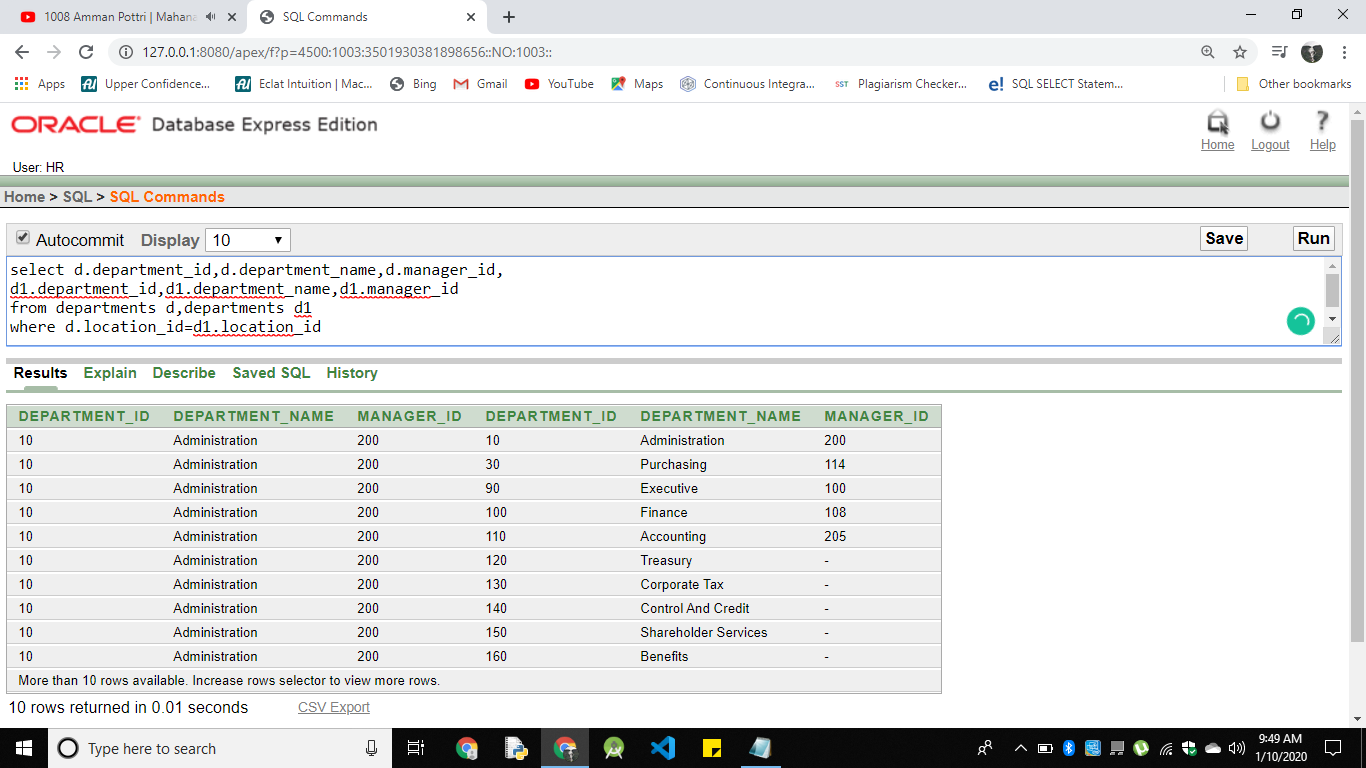Click the Control And Credit cell
1366x768 pixels.
coord(695,608)
